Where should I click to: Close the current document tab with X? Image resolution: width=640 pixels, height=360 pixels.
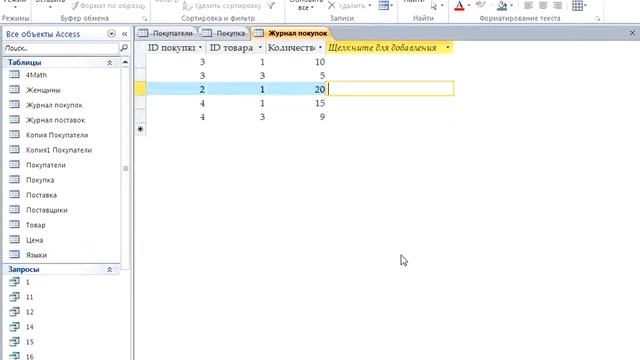tap(632, 33)
